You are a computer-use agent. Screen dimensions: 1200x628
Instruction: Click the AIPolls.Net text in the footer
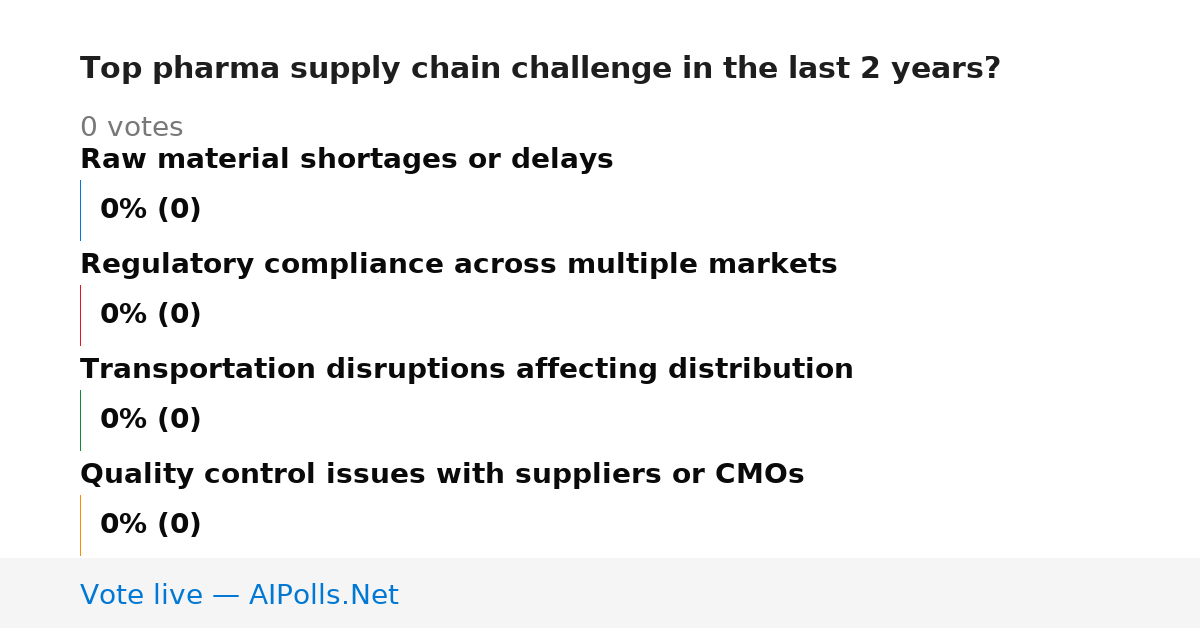(x=323, y=596)
